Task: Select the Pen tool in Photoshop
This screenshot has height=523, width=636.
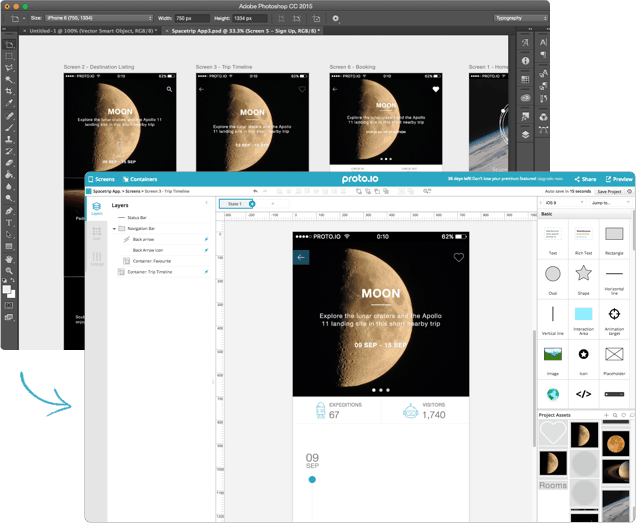Action: pyautogui.click(x=9, y=211)
